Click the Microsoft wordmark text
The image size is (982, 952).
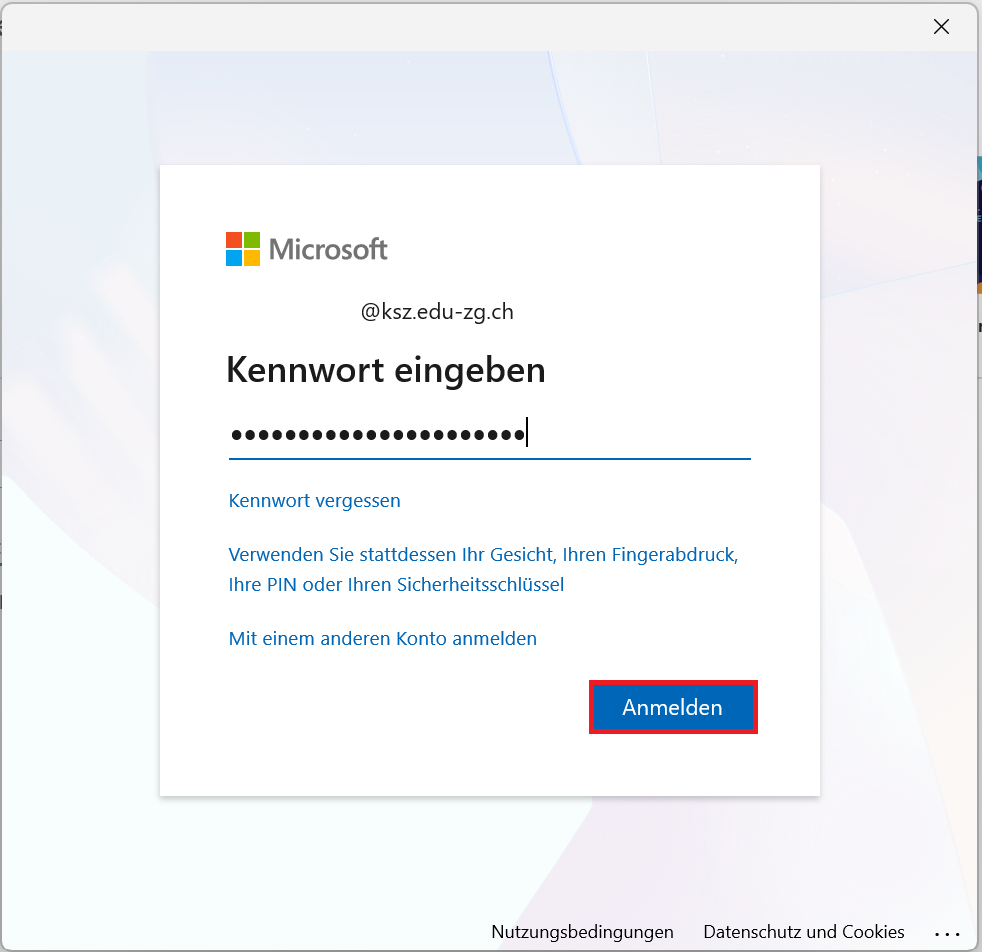pos(328,249)
